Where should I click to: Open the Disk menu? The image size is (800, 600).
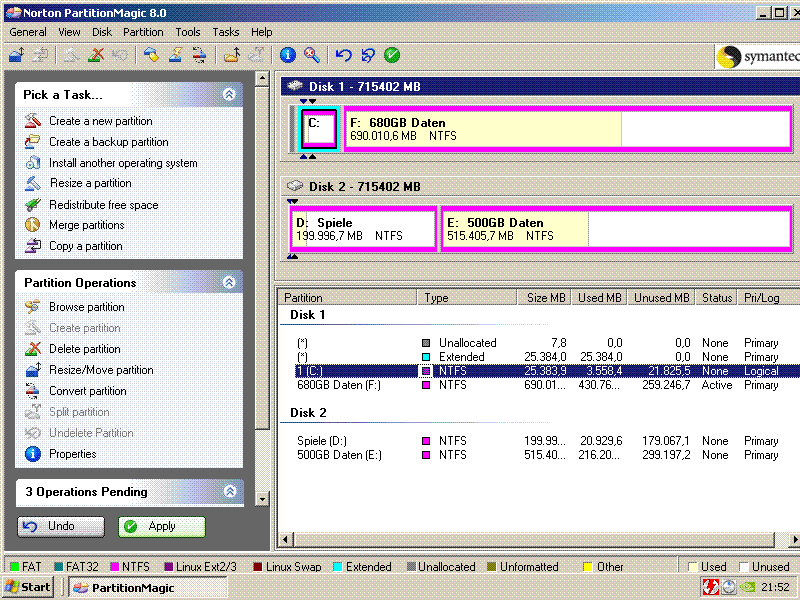pos(102,32)
